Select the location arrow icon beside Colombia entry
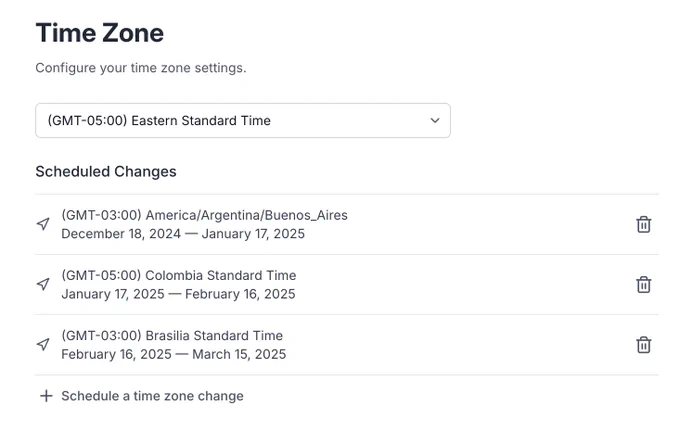Image resolution: width=680 pixels, height=431 pixels. (x=43, y=284)
